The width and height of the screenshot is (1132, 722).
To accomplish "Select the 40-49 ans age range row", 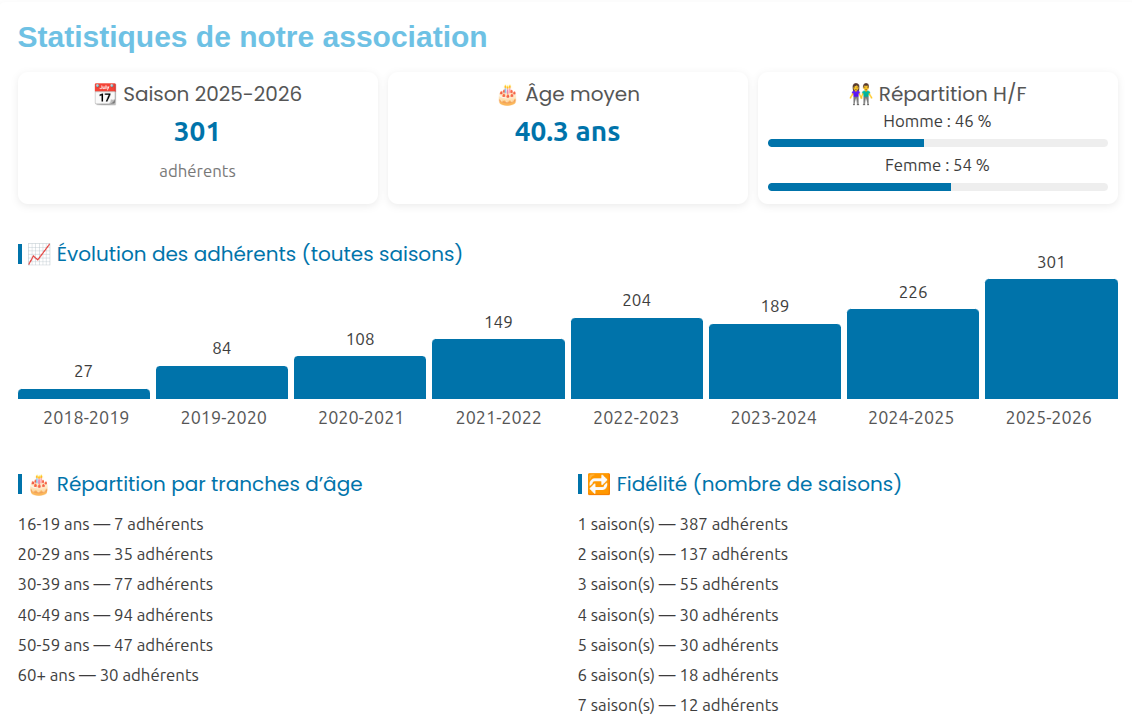I will [x=115, y=615].
